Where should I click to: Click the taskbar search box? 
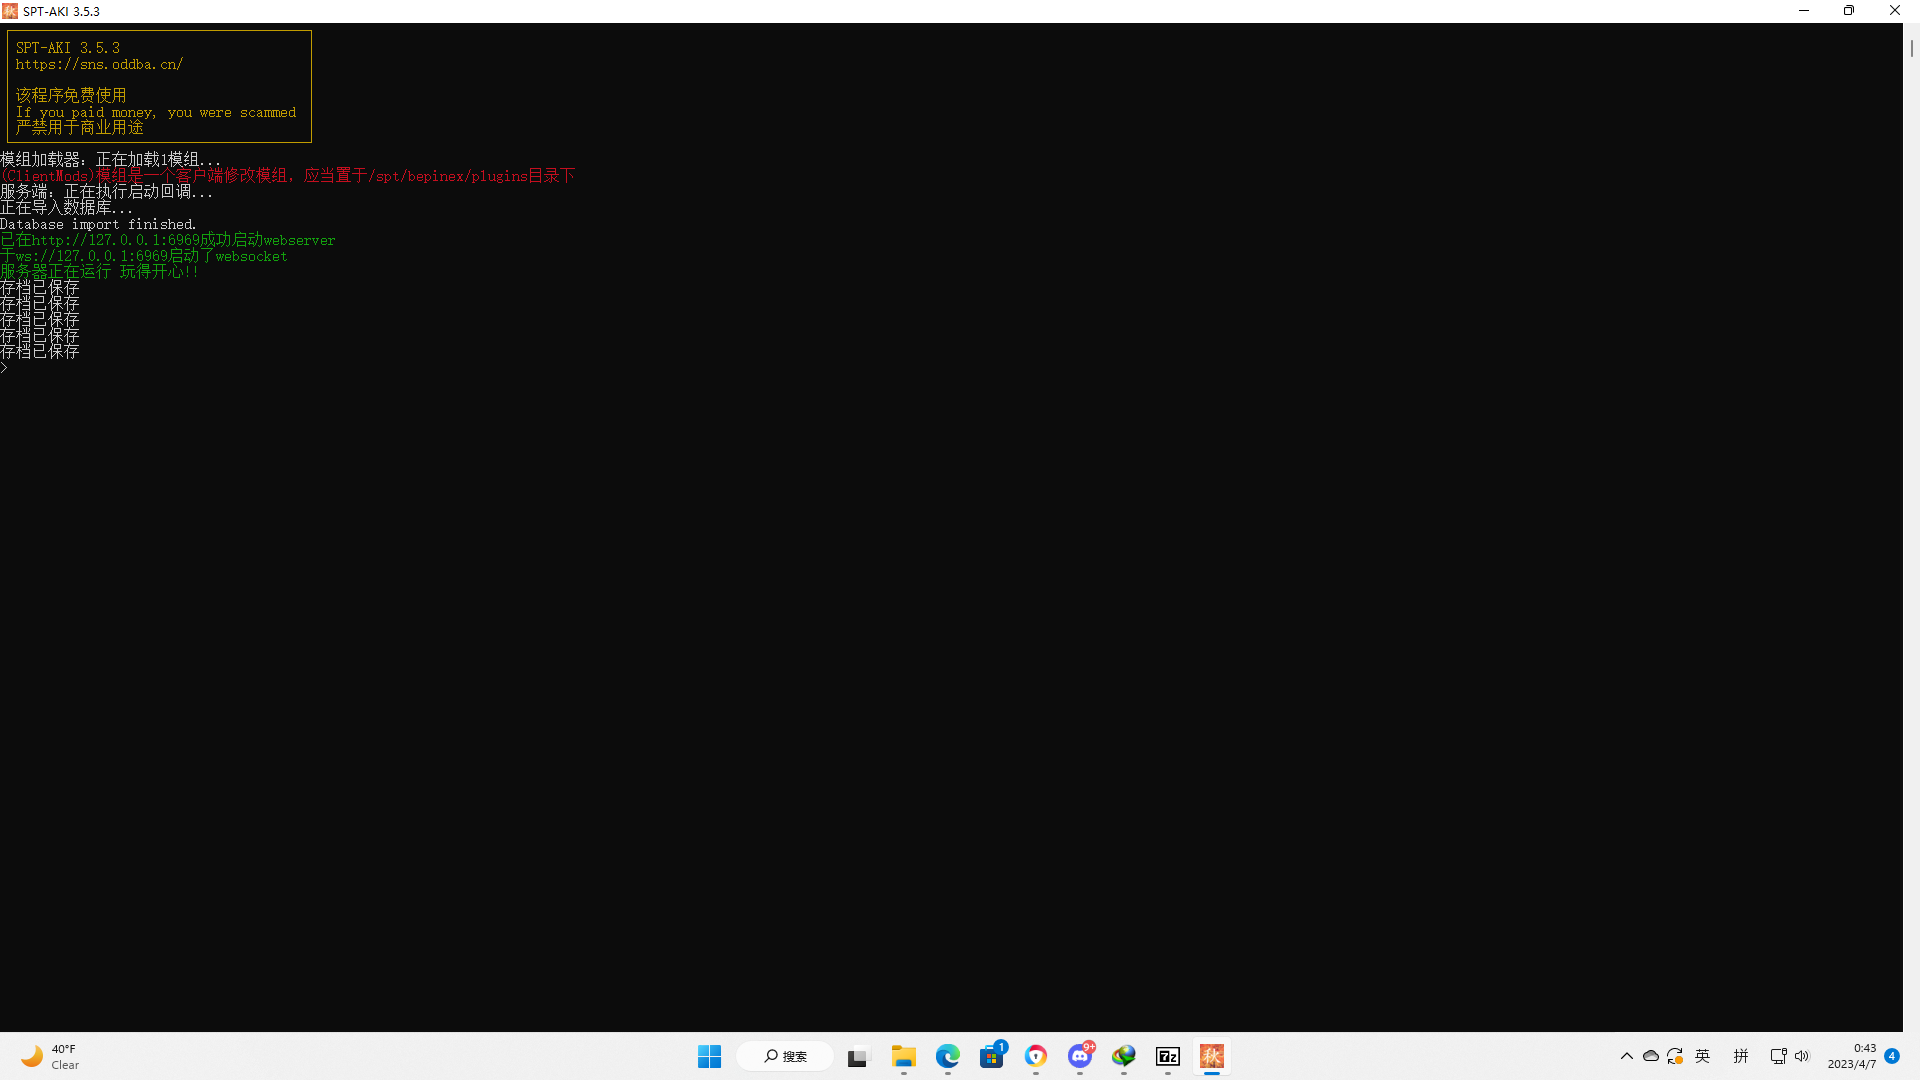click(785, 1056)
